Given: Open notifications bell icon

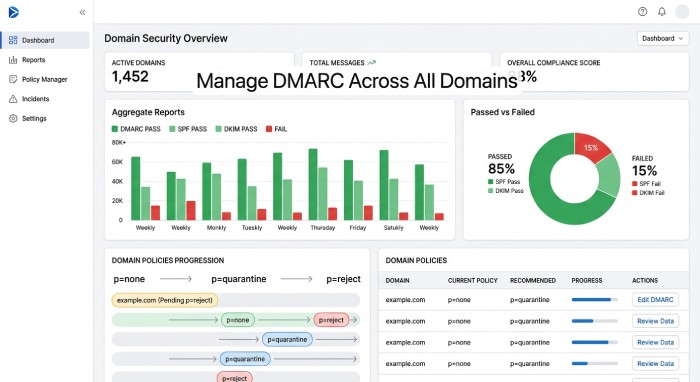Looking at the screenshot, I should (x=662, y=12).
